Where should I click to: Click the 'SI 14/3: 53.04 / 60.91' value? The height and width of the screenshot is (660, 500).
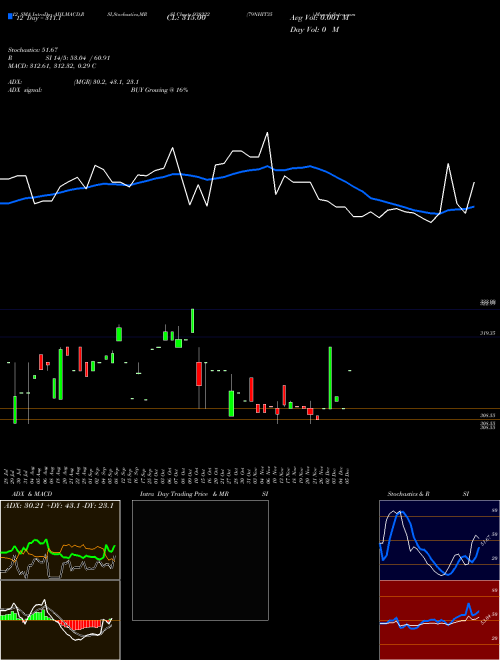tap(78, 58)
